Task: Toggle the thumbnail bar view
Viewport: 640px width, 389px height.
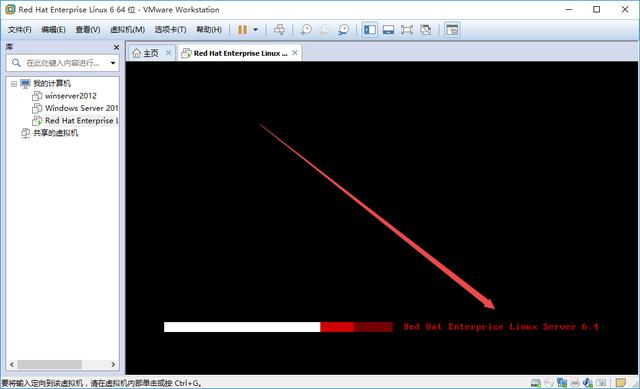Action: tap(388, 30)
